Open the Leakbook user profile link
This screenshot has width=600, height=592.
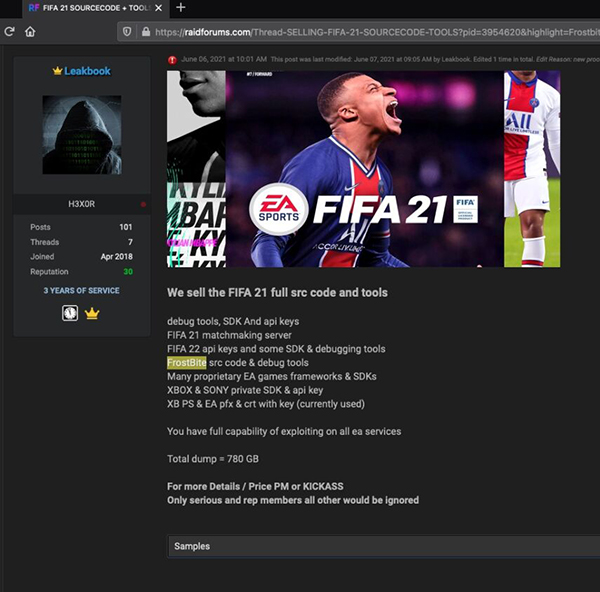87,71
